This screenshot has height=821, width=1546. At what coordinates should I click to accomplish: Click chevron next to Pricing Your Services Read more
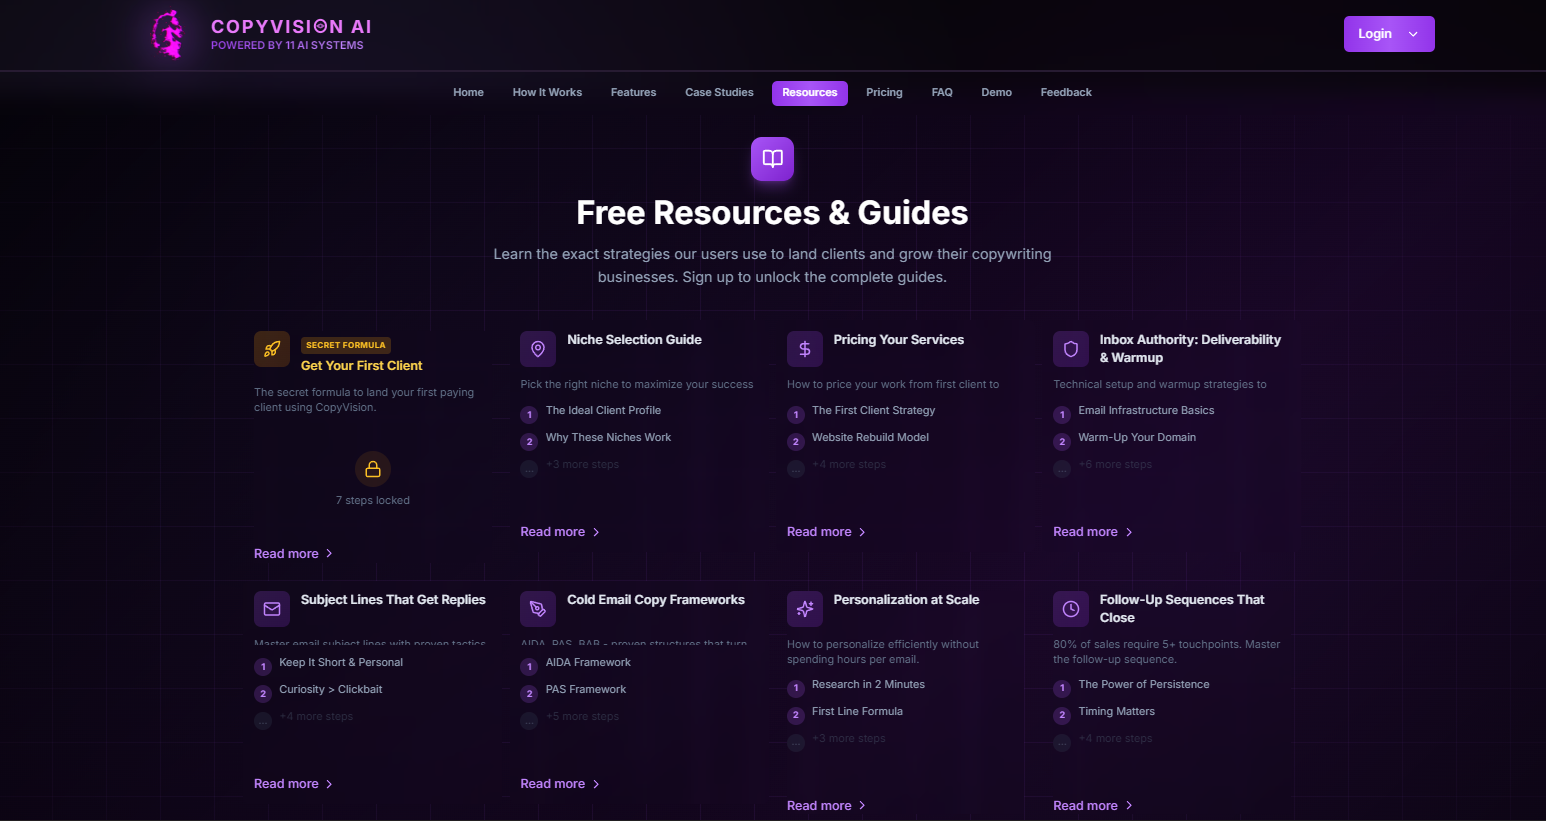(x=862, y=532)
